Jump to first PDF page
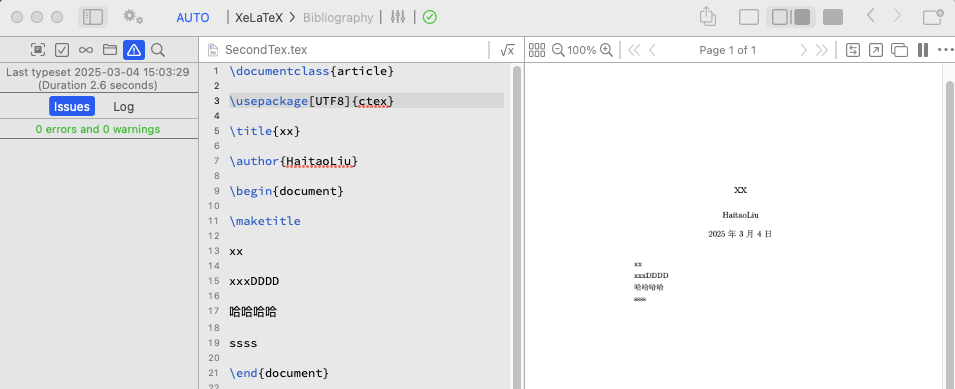The image size is (955, 389). point(634,50)
